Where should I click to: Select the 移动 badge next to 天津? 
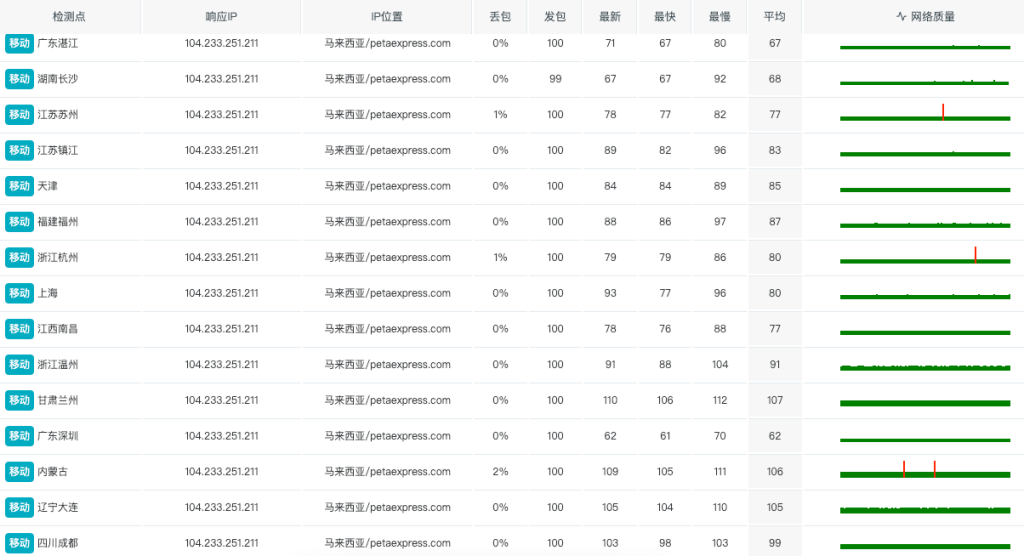tap(19, 186)
